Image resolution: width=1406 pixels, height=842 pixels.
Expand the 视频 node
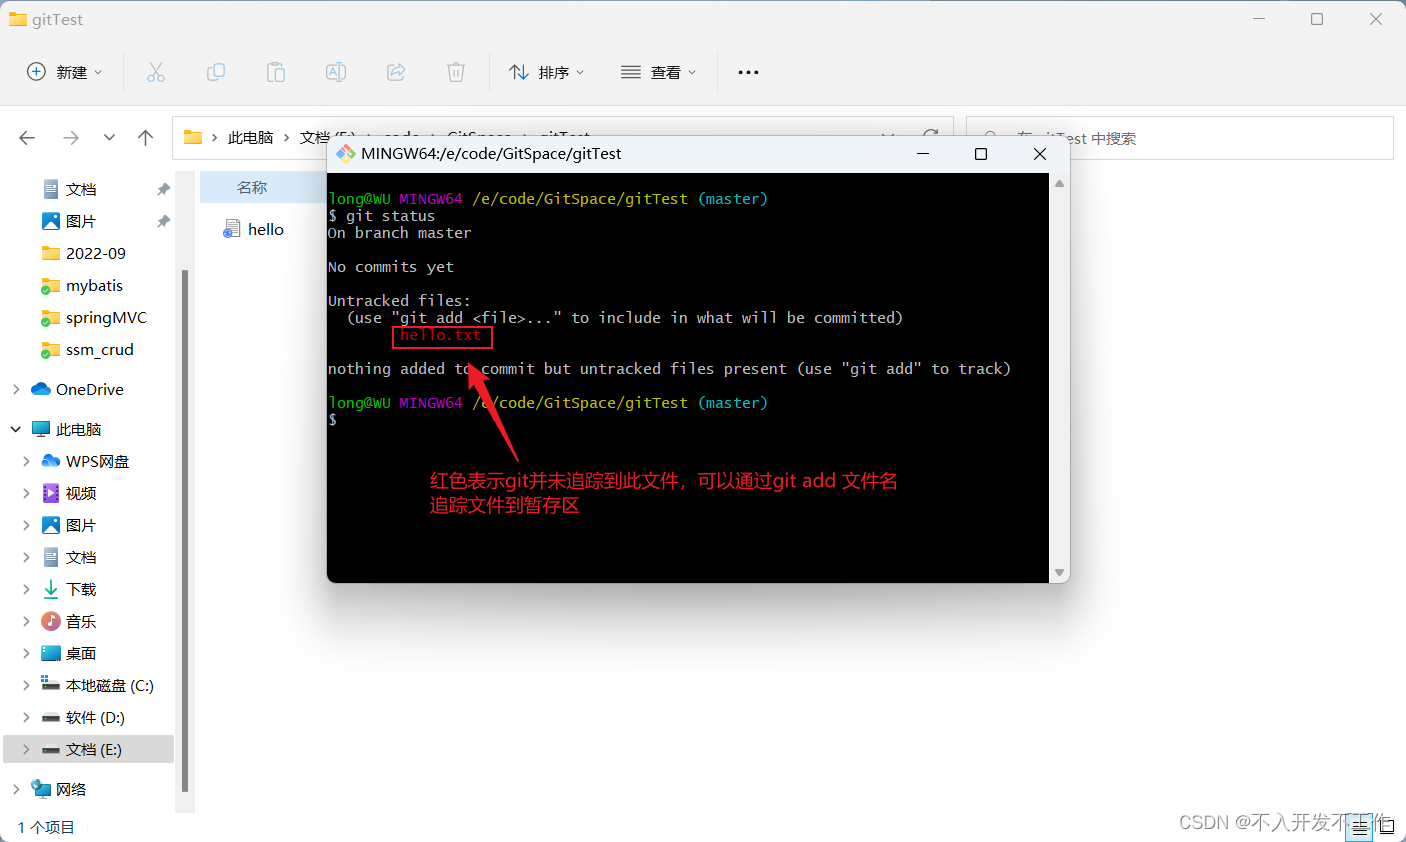pyautogui.click(x=26, y=493)
